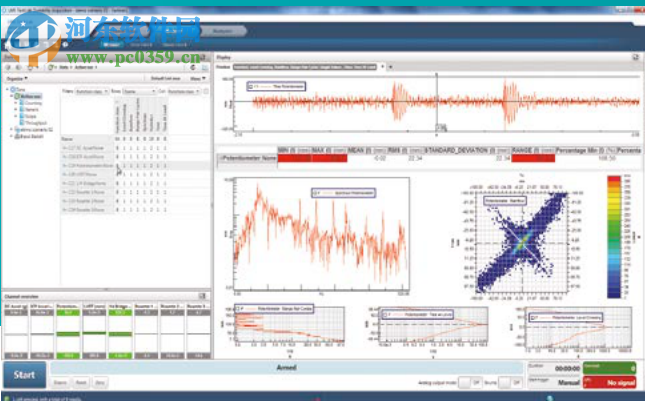Click the Armed status bar
Image resolution: width=645 pixels, height=403 pixels.
point(287,368)
